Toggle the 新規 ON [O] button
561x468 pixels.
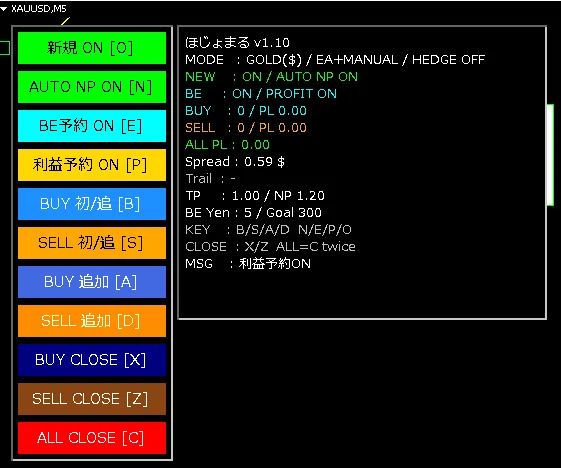coord(92,48)
